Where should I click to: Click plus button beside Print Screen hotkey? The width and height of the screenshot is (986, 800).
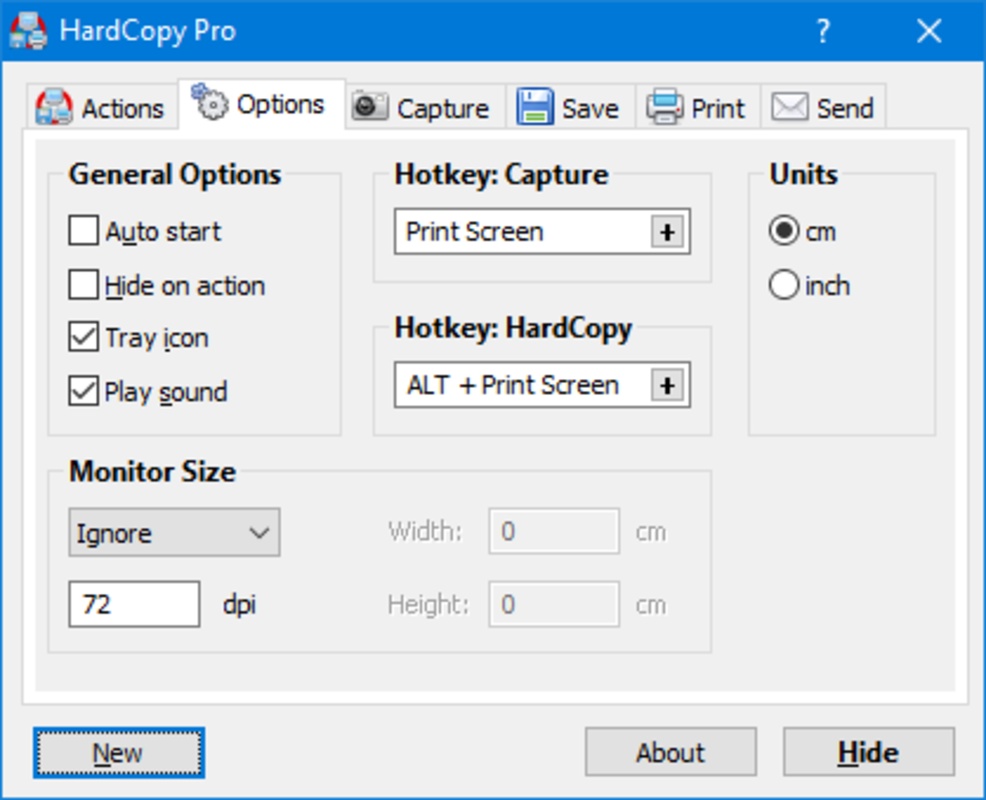[x=666, y=232]
